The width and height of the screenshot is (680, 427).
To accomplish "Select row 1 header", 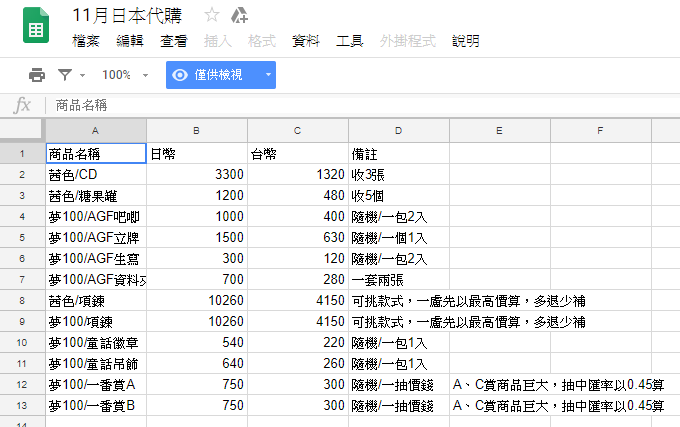I will (x=22, y=154).
